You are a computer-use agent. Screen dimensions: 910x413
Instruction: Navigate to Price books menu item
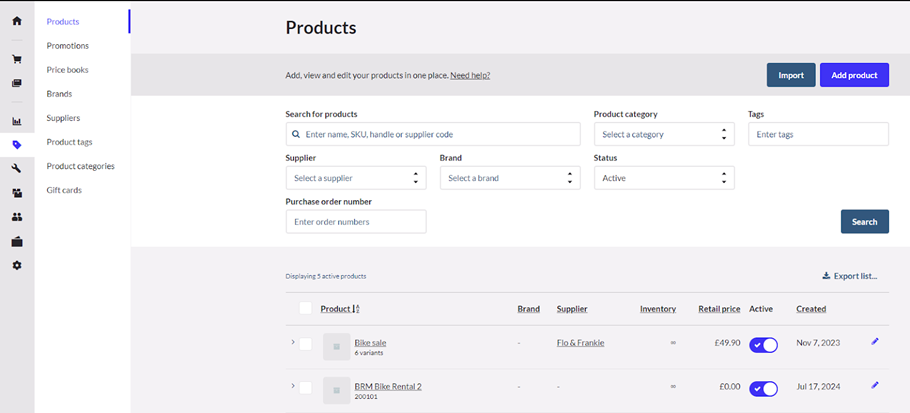(x=67, y=70)
